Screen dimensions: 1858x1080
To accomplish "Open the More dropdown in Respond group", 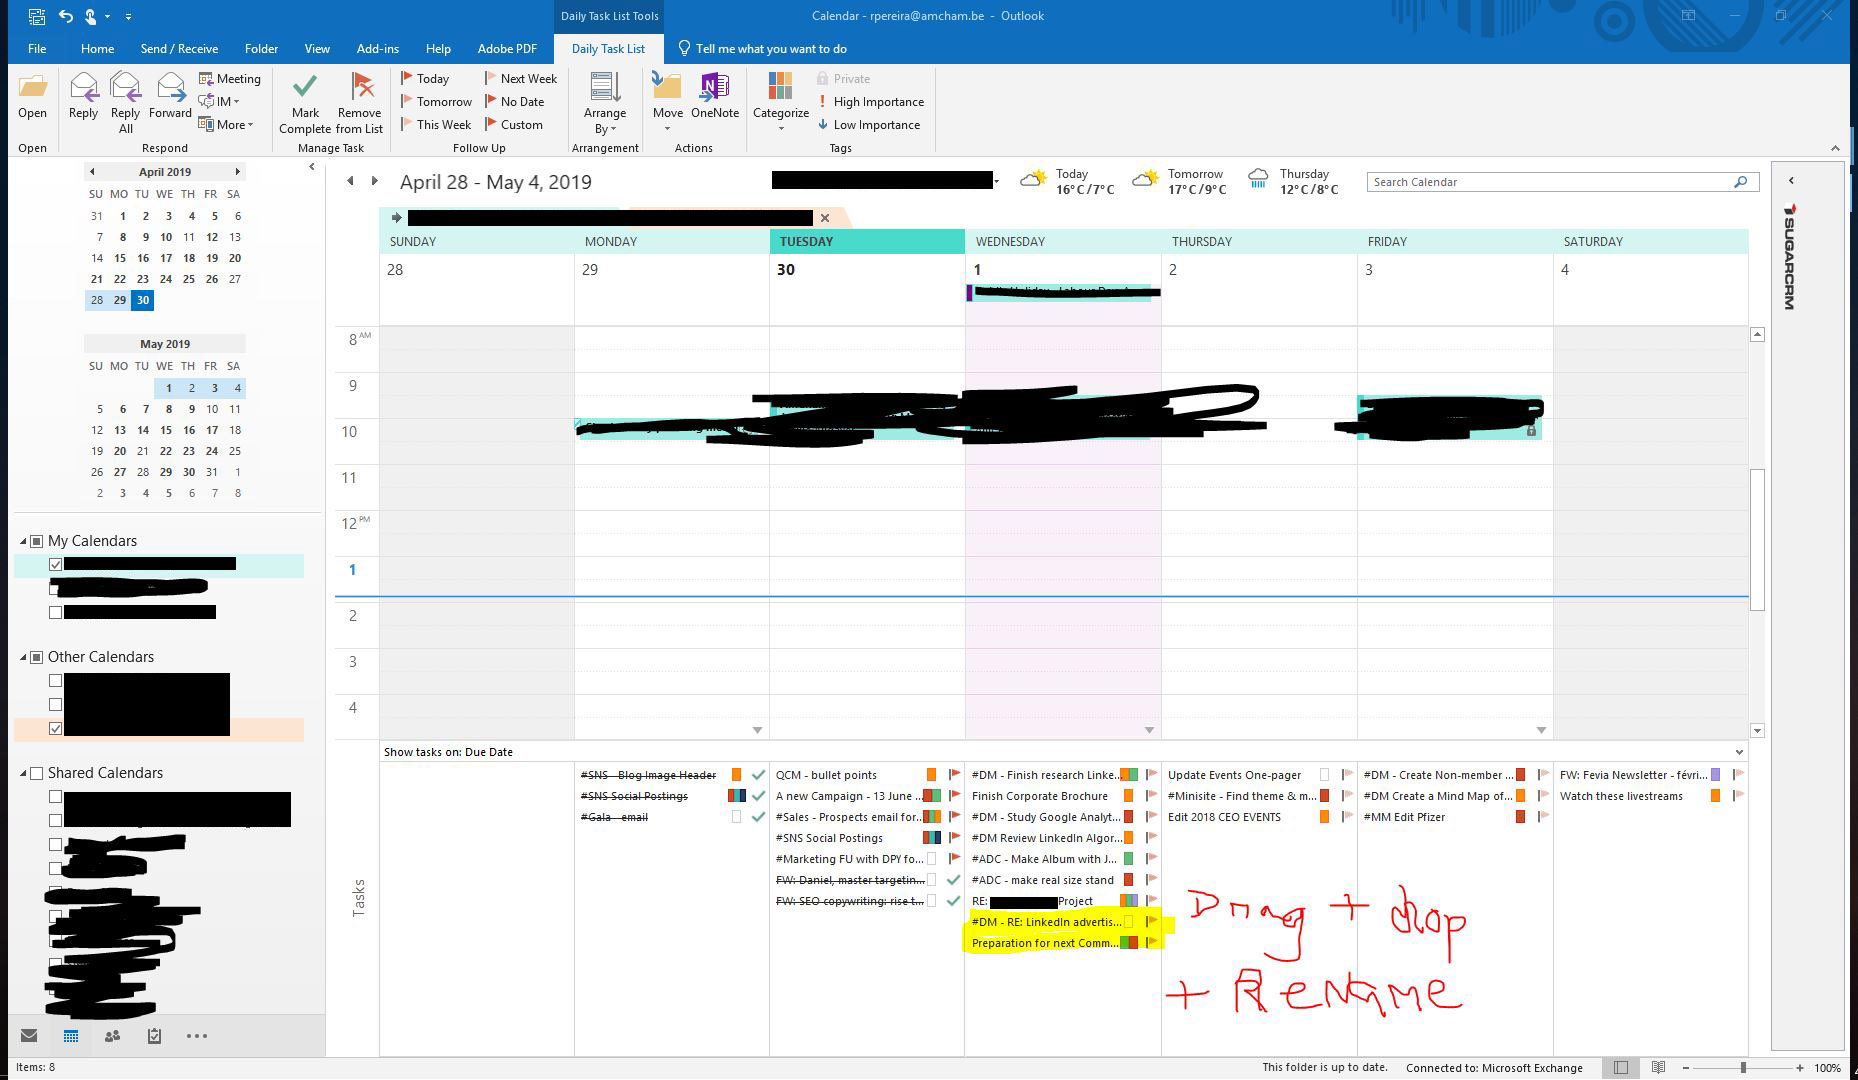I will pos(227,125).
